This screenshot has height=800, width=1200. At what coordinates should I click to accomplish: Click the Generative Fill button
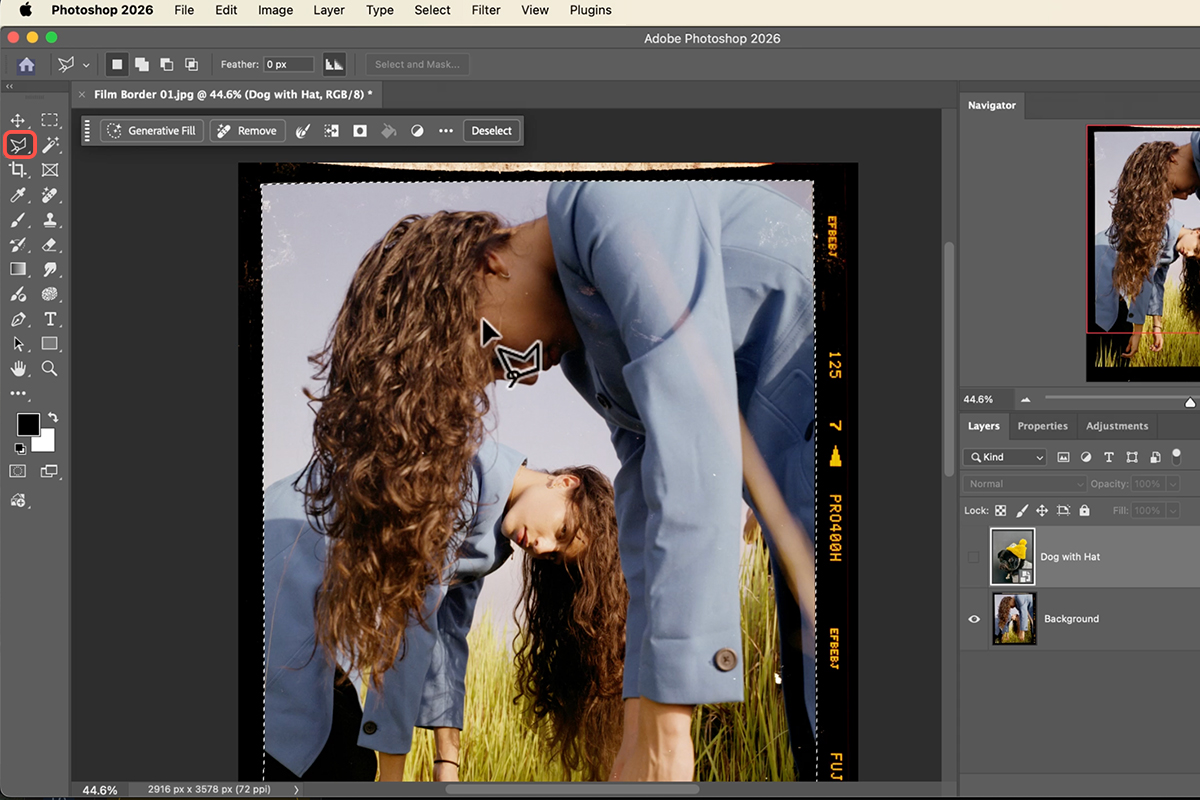152,131
